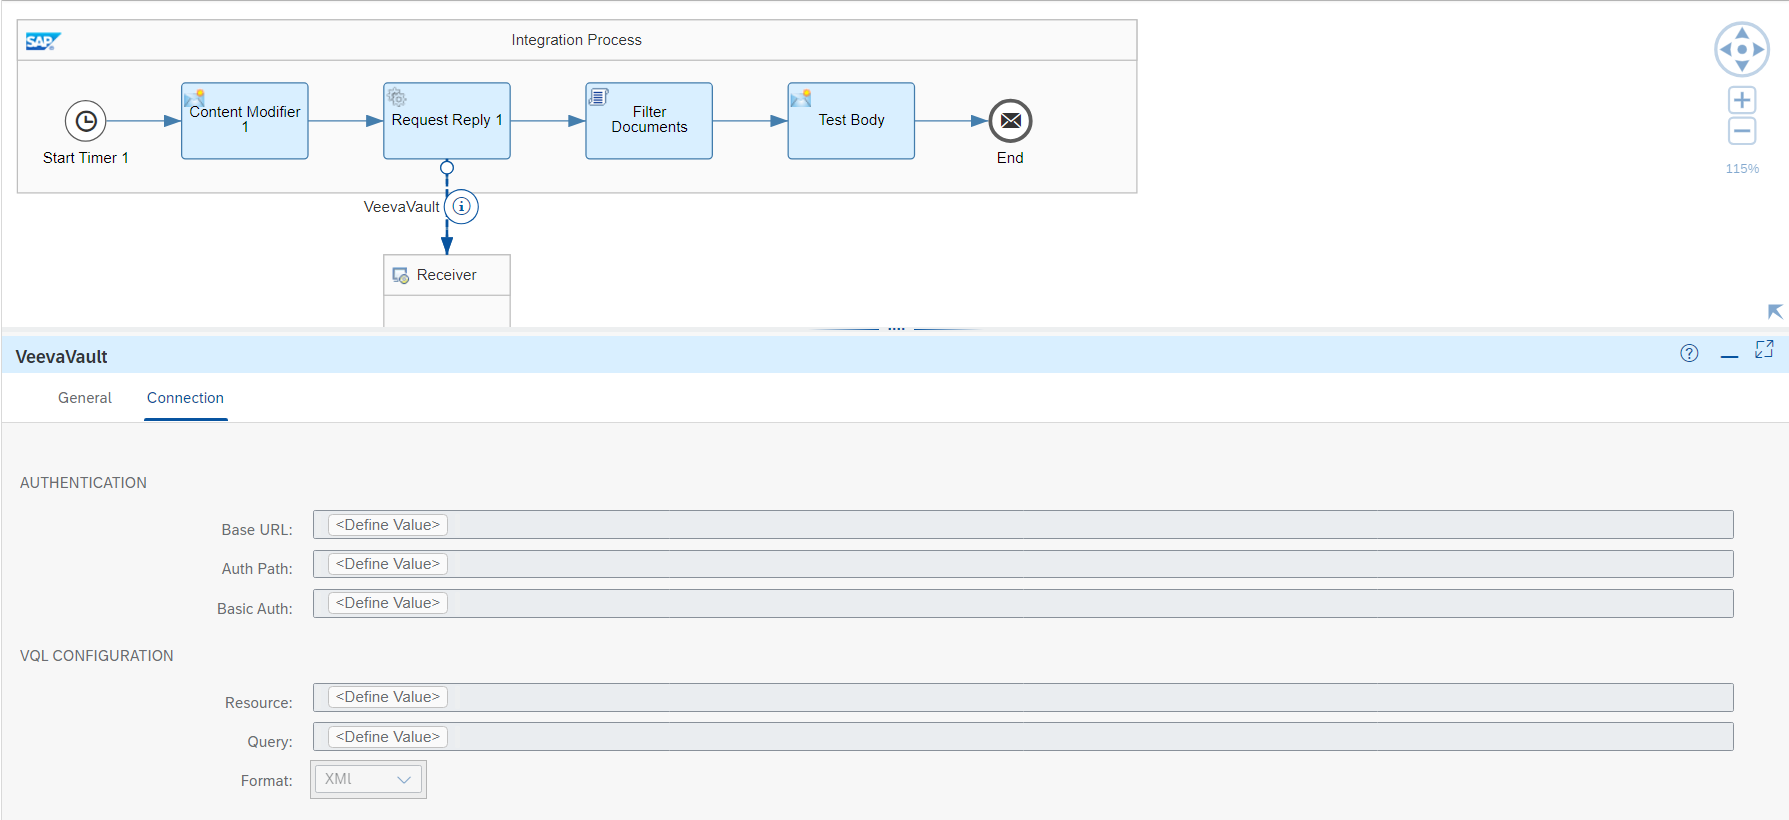Click the gear icon in Request Reply 1
Image resolution: width=1789 pixels, height=820 pixels.
(x=397, y=97)
